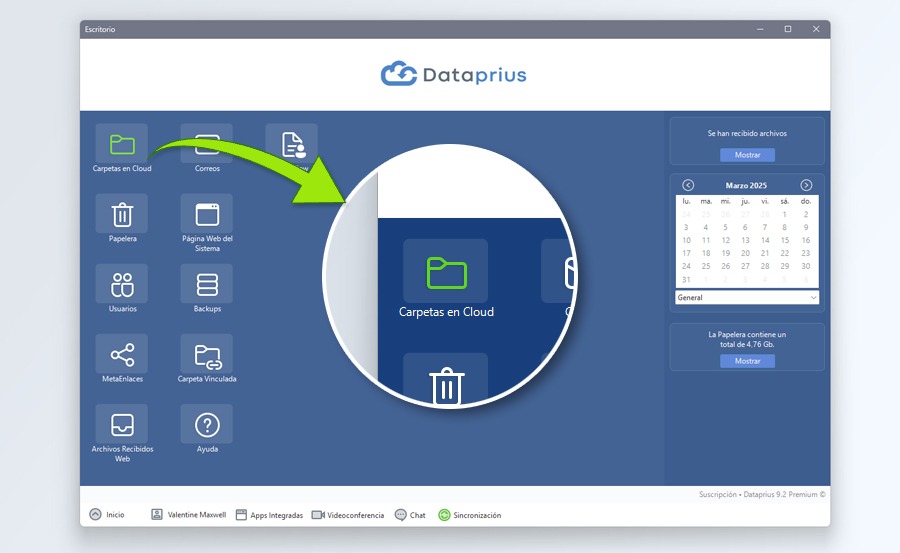Click the Escritorio window title
900x553 pixels.
point(100,29)
